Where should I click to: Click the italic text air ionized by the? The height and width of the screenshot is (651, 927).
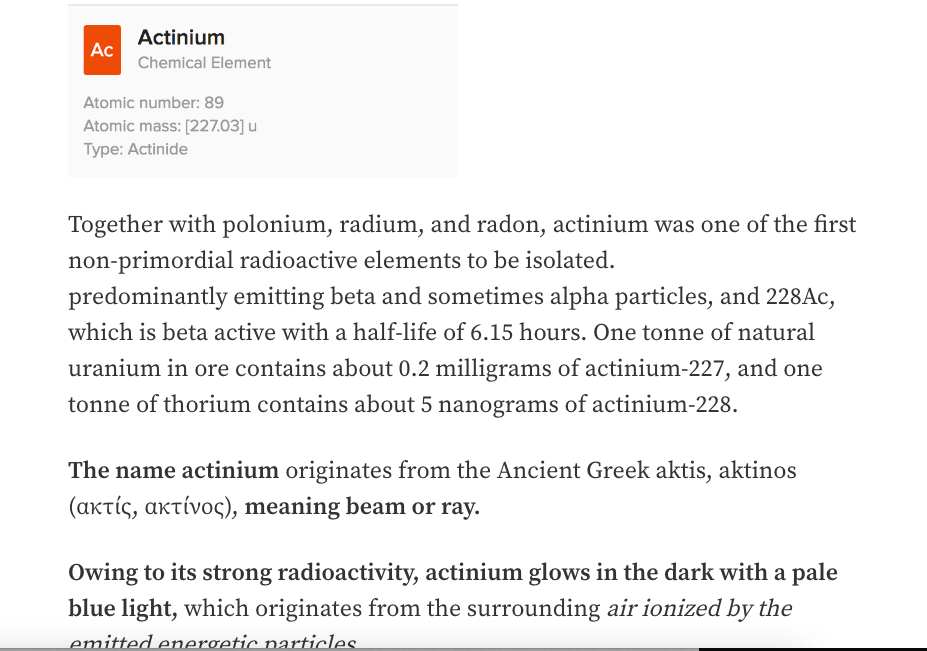click(x=699, y=608)
